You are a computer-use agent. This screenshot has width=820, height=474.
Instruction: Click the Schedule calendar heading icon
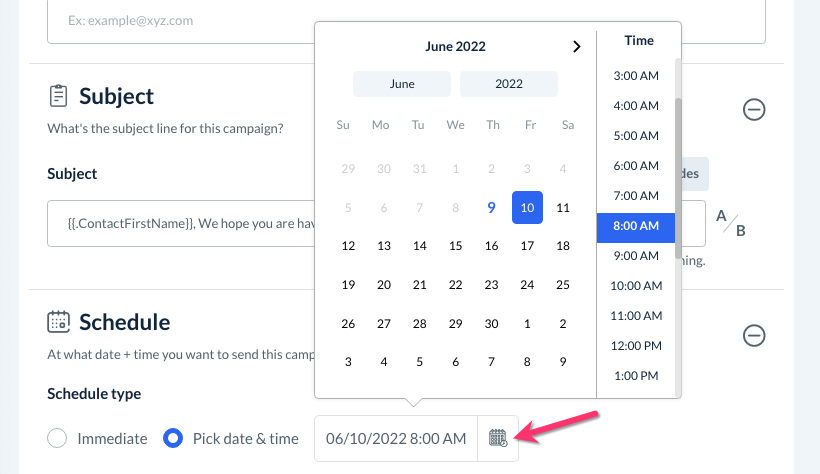[x=59, y=322]
